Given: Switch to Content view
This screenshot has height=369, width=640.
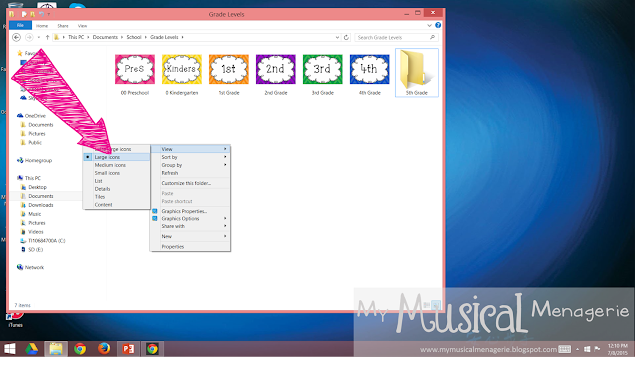Looking at the screenshot, I should 116,205.
